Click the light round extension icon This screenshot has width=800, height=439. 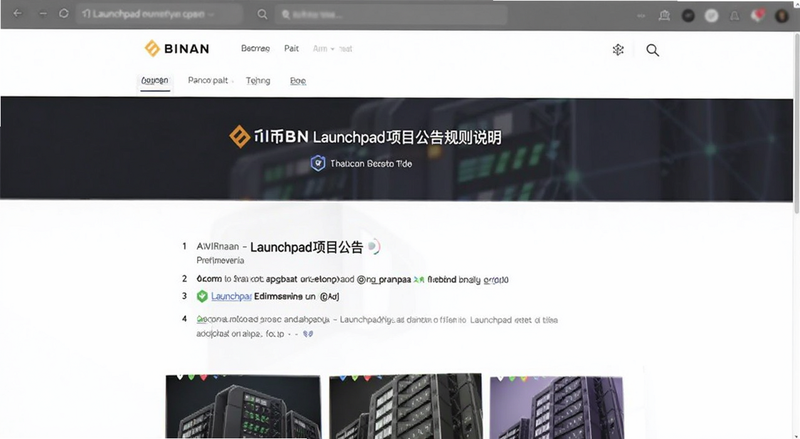point(711,15)
